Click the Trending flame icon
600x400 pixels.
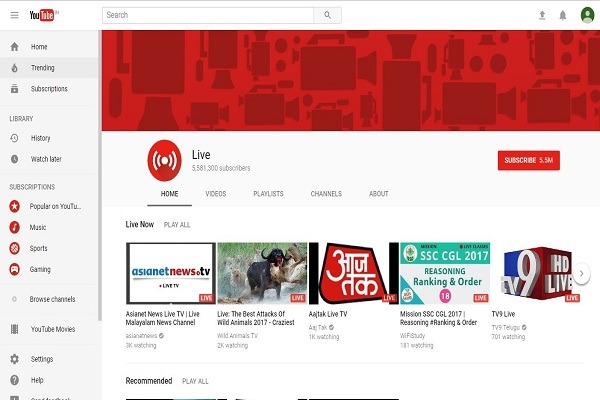tap(15, 68)
